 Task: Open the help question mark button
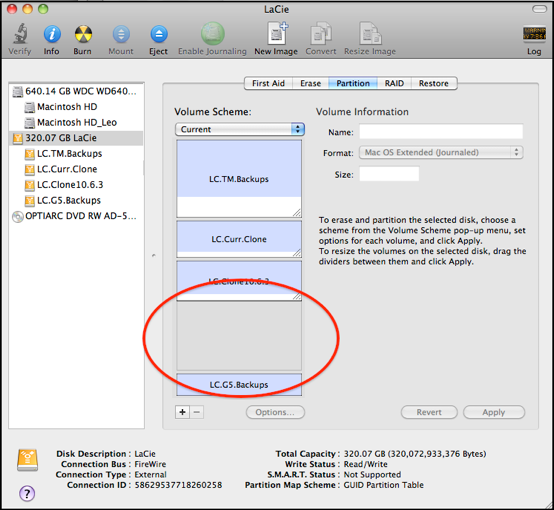tap(27, 493)
